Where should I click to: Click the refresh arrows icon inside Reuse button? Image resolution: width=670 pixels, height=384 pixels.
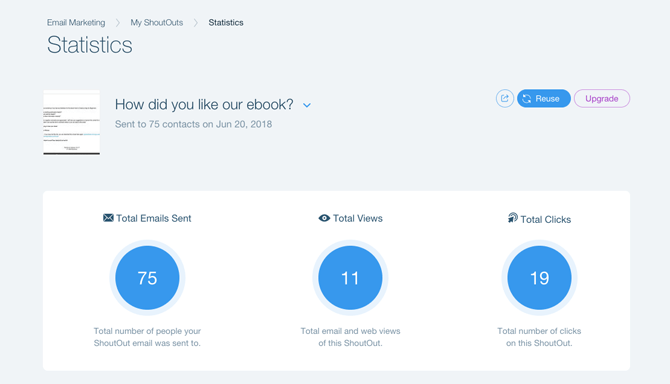pyautogui.click(x=527, y=99)
